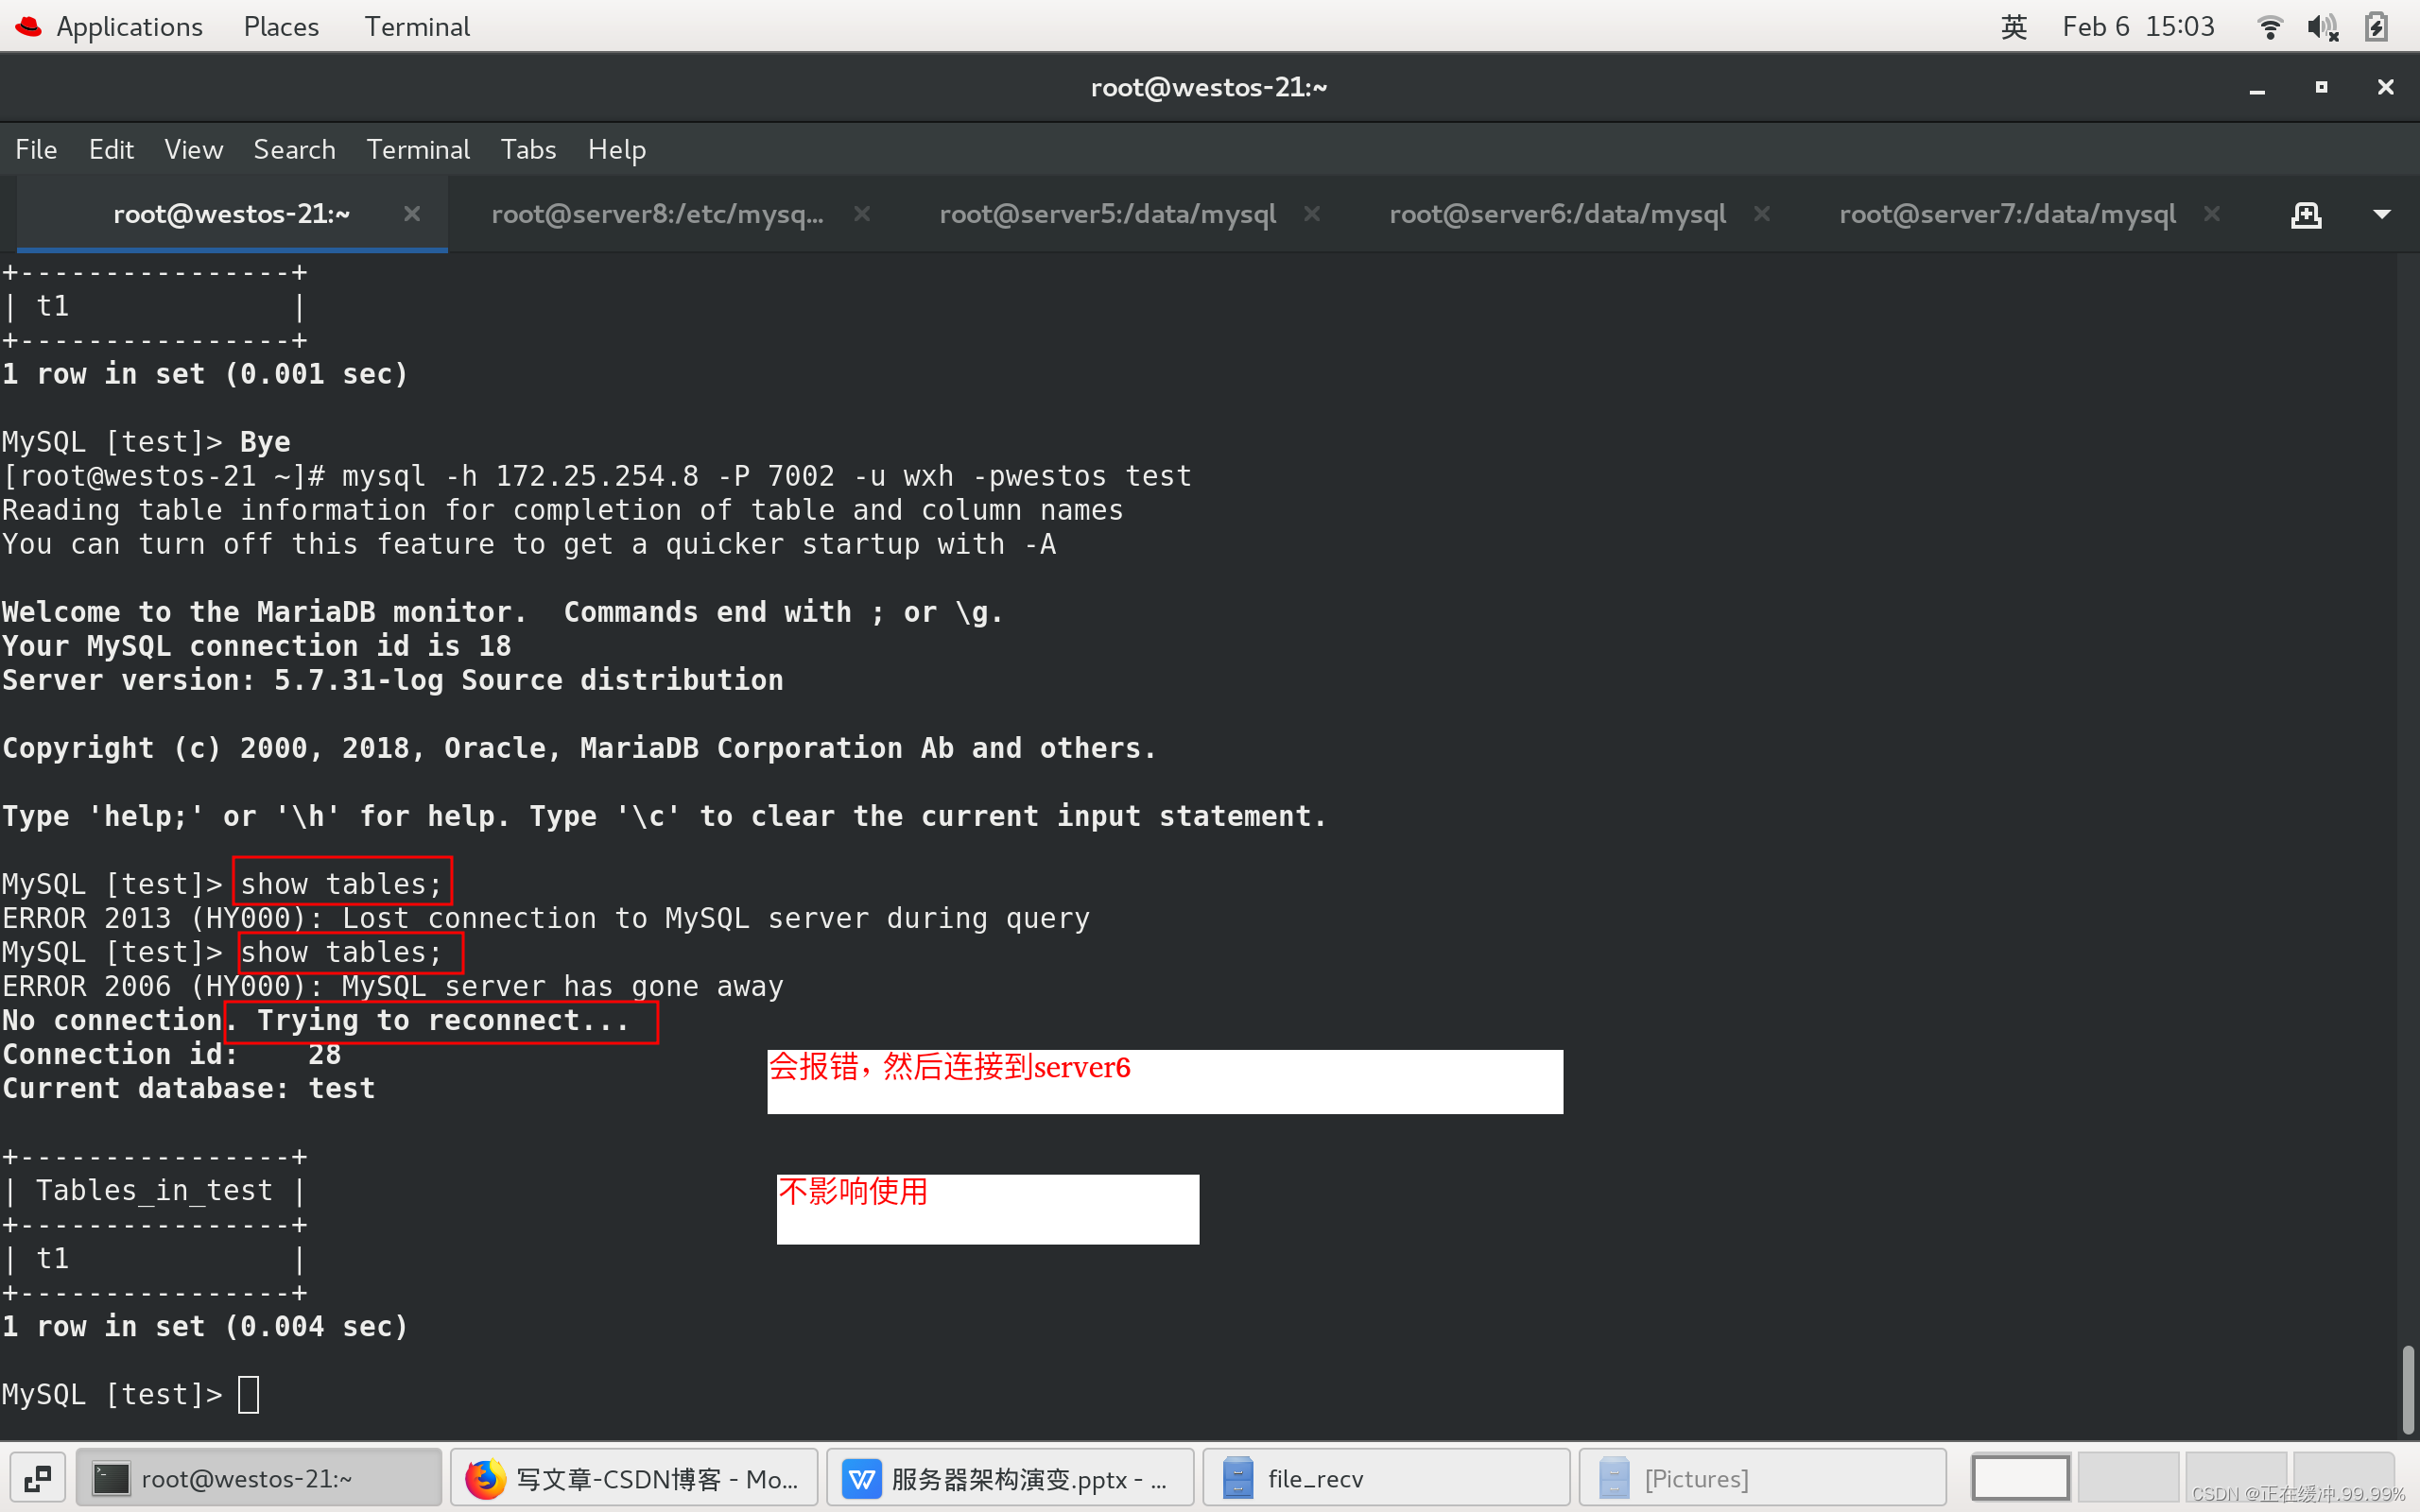Close the root@server5:/data/mysql tab
The height and width of the screenshot is (1512, 2420).
tap(1312, 214)
